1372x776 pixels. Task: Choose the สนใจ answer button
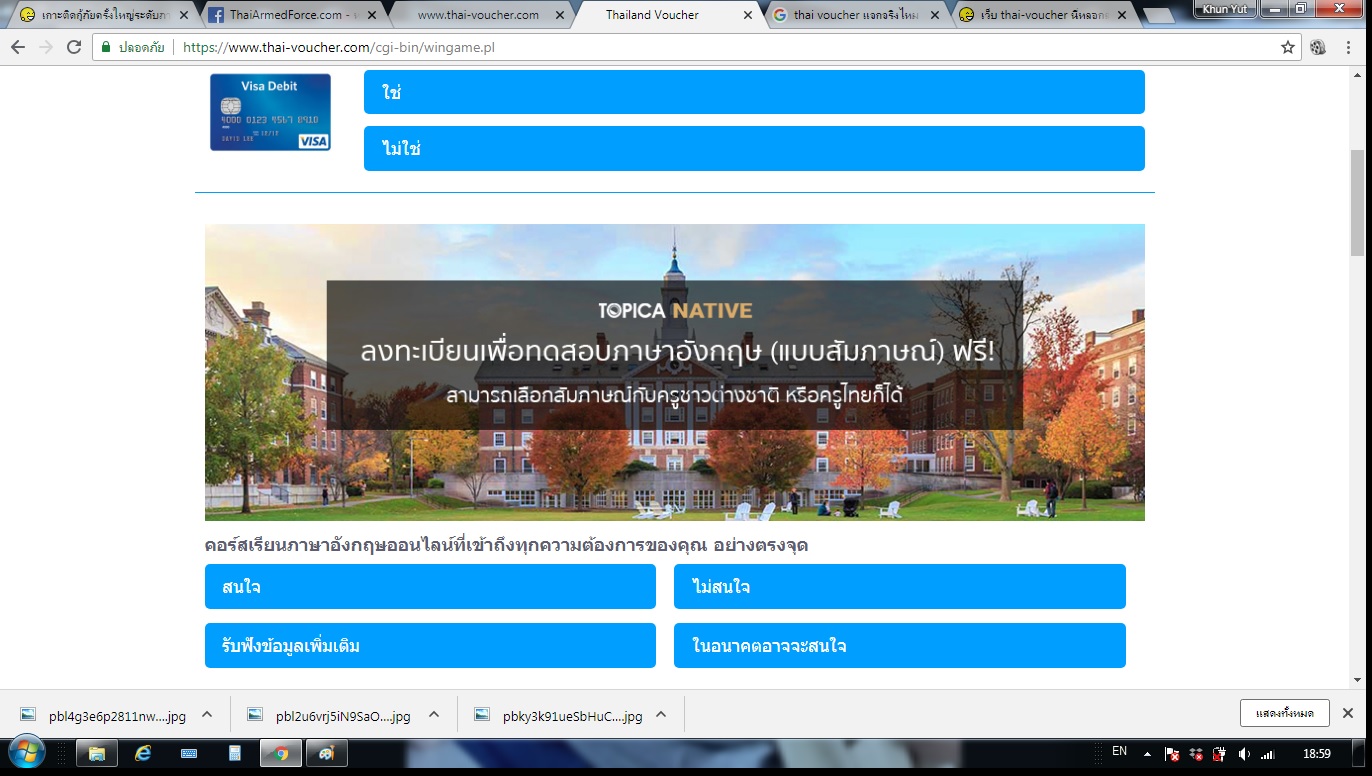point(430,586)
